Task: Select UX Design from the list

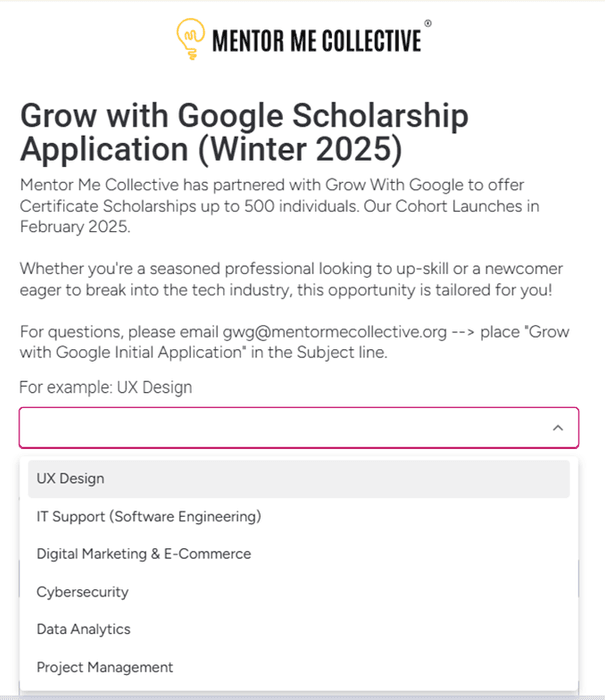Action: [299, 479]
